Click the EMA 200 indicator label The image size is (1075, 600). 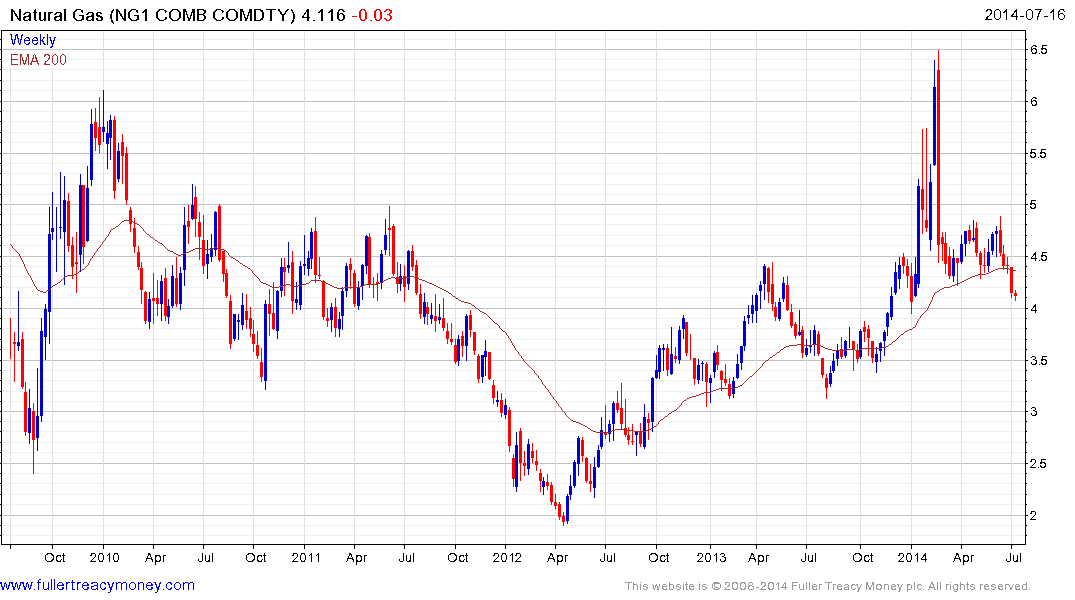coord(38,60)
